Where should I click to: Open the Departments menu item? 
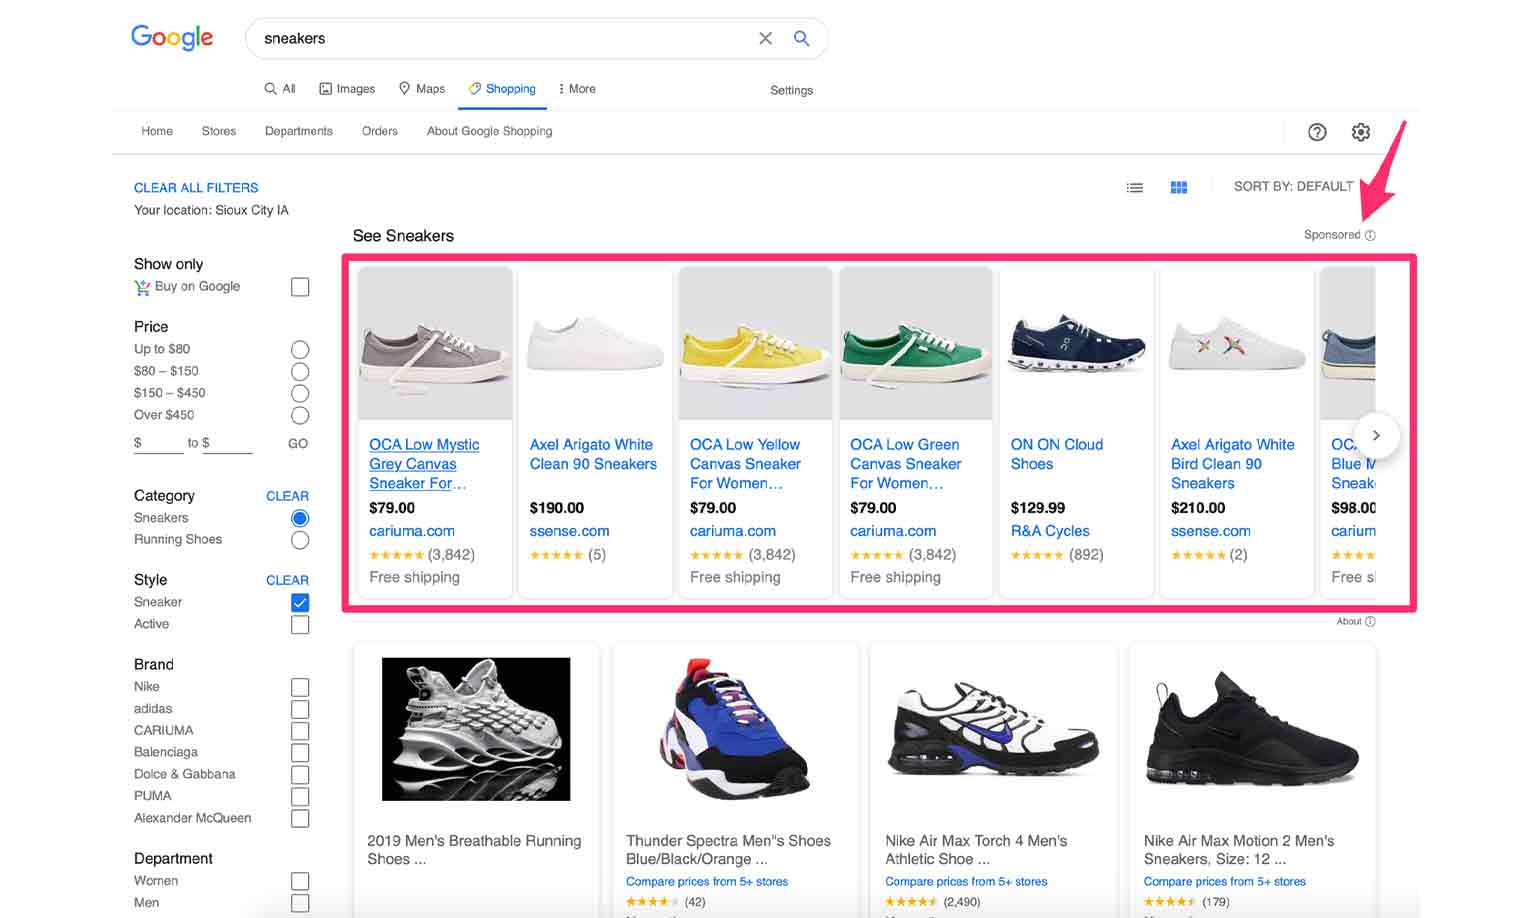[298, 131]
